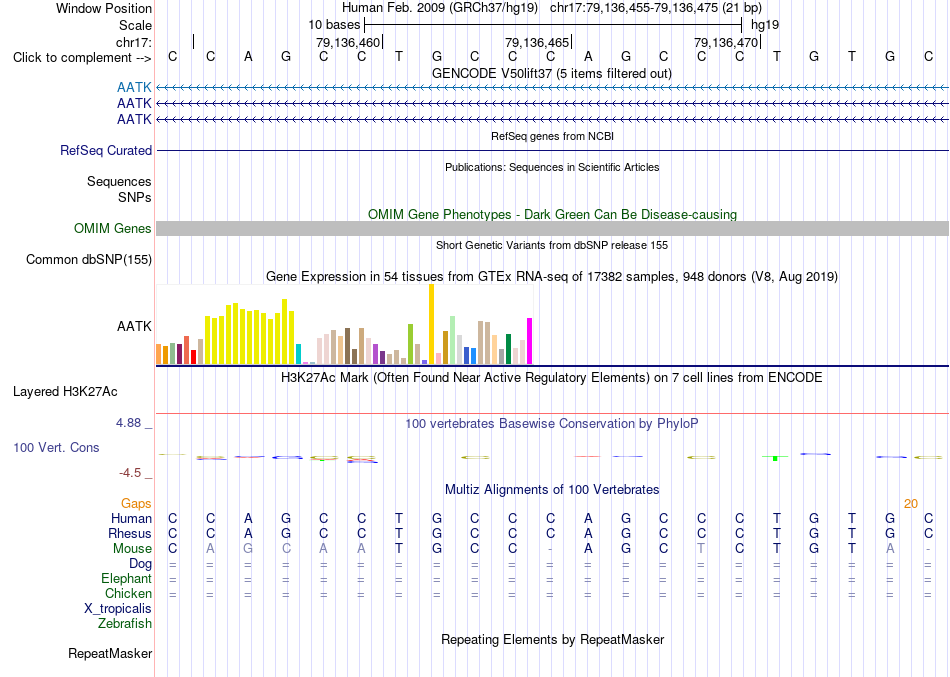This screenshot has height=677, width=950.
Task: Select the gray OMIM Genes bar
Action: click(552, 228)
